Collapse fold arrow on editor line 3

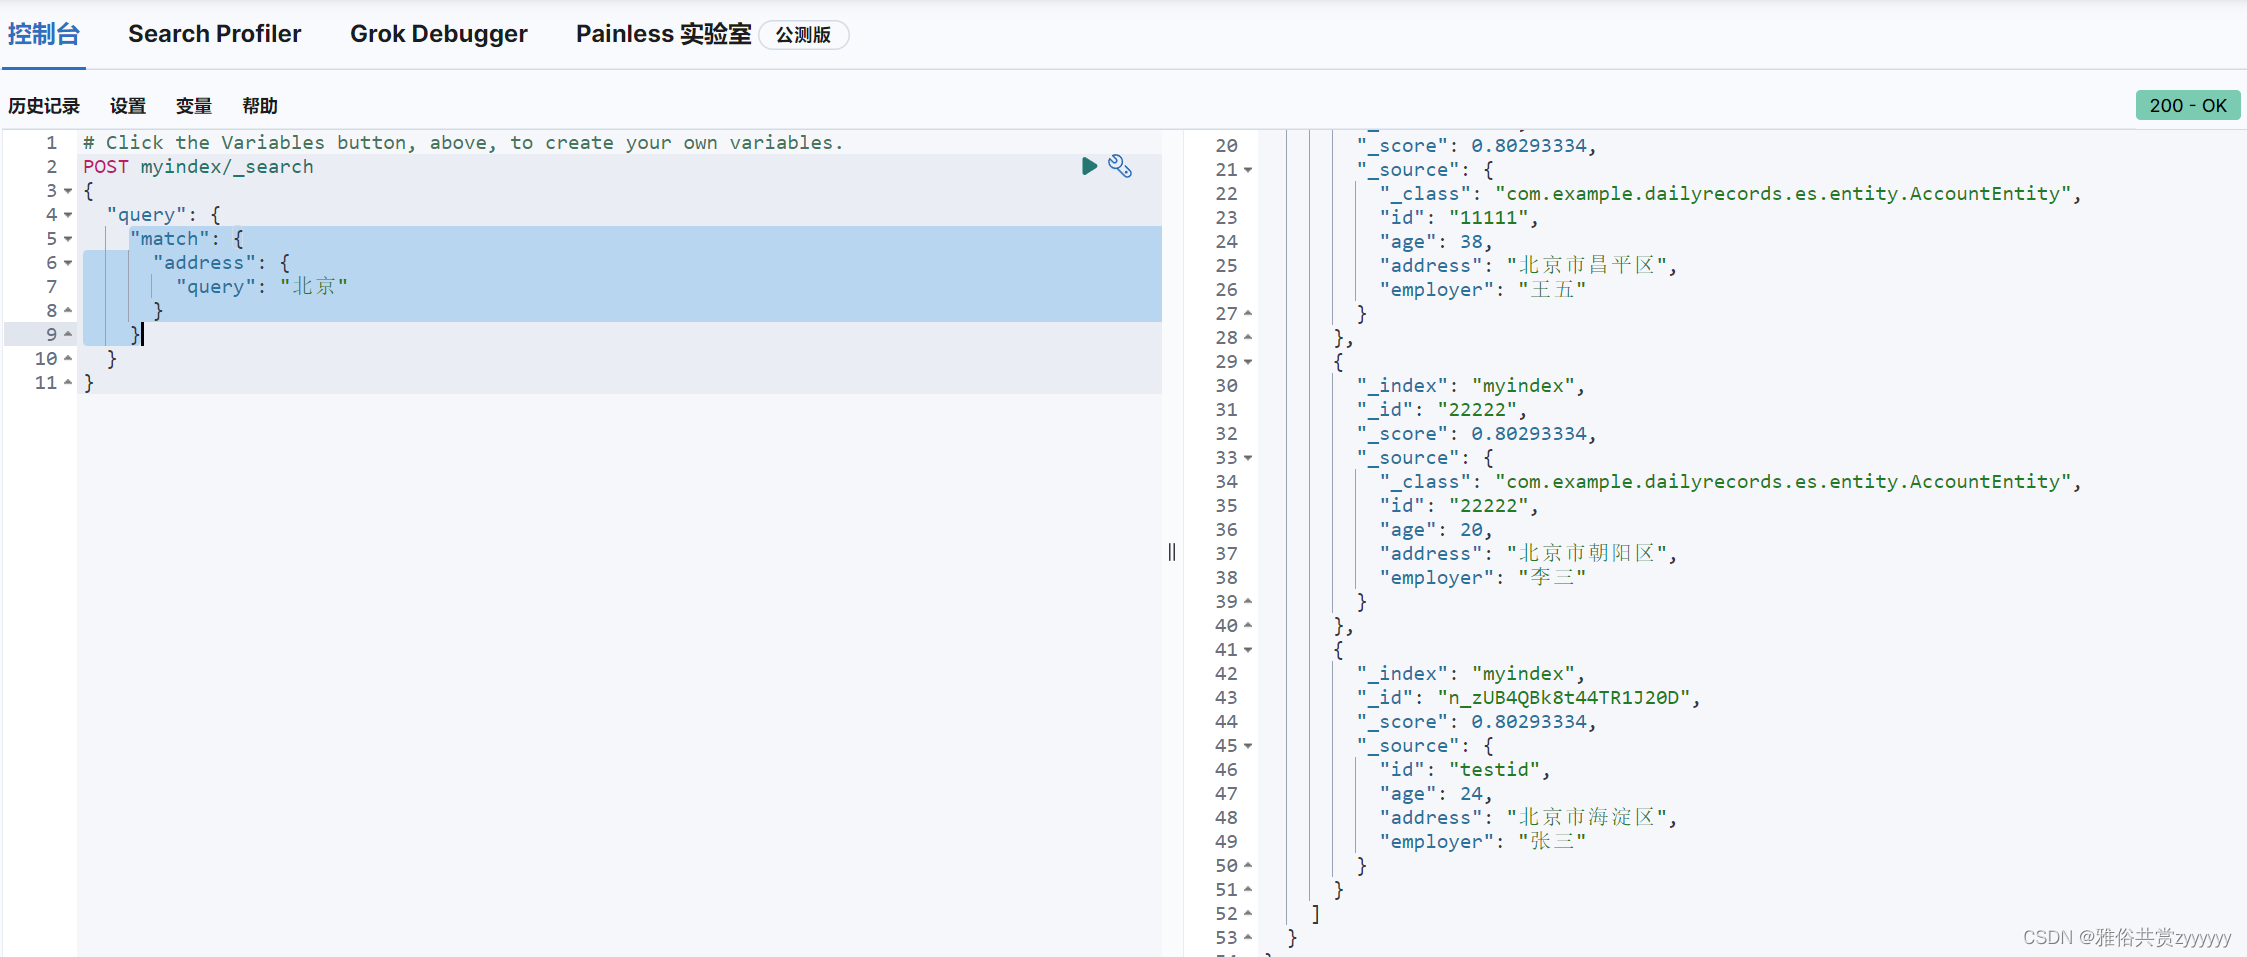point(68,191)
